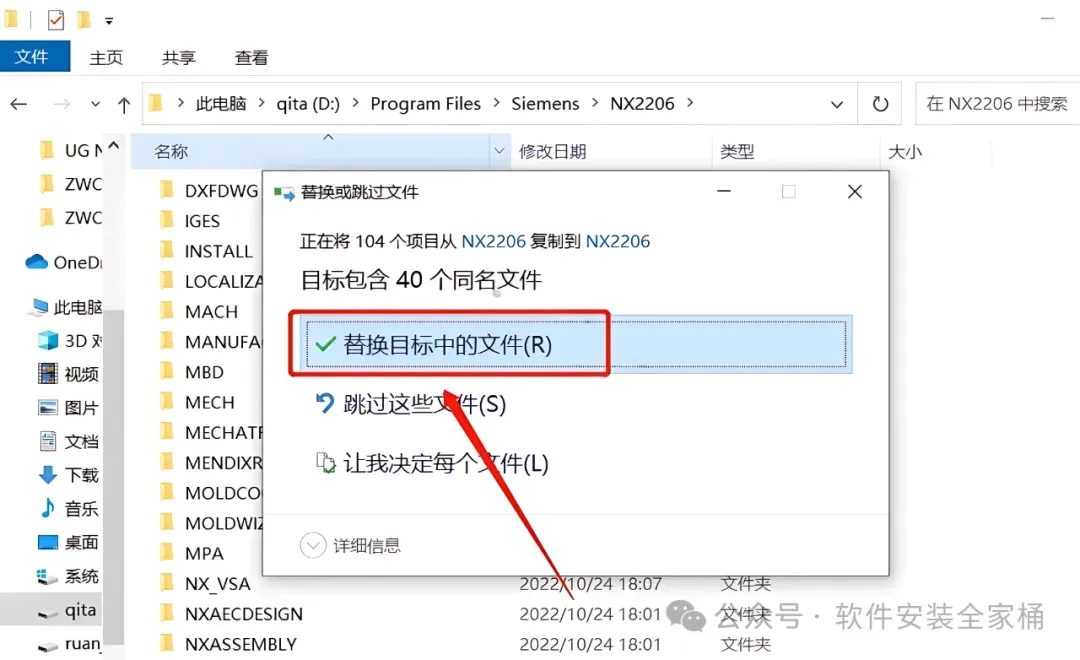1080x660 pixels.
Task: Go back with the left arrow button
Action: [x=19, y=104]
